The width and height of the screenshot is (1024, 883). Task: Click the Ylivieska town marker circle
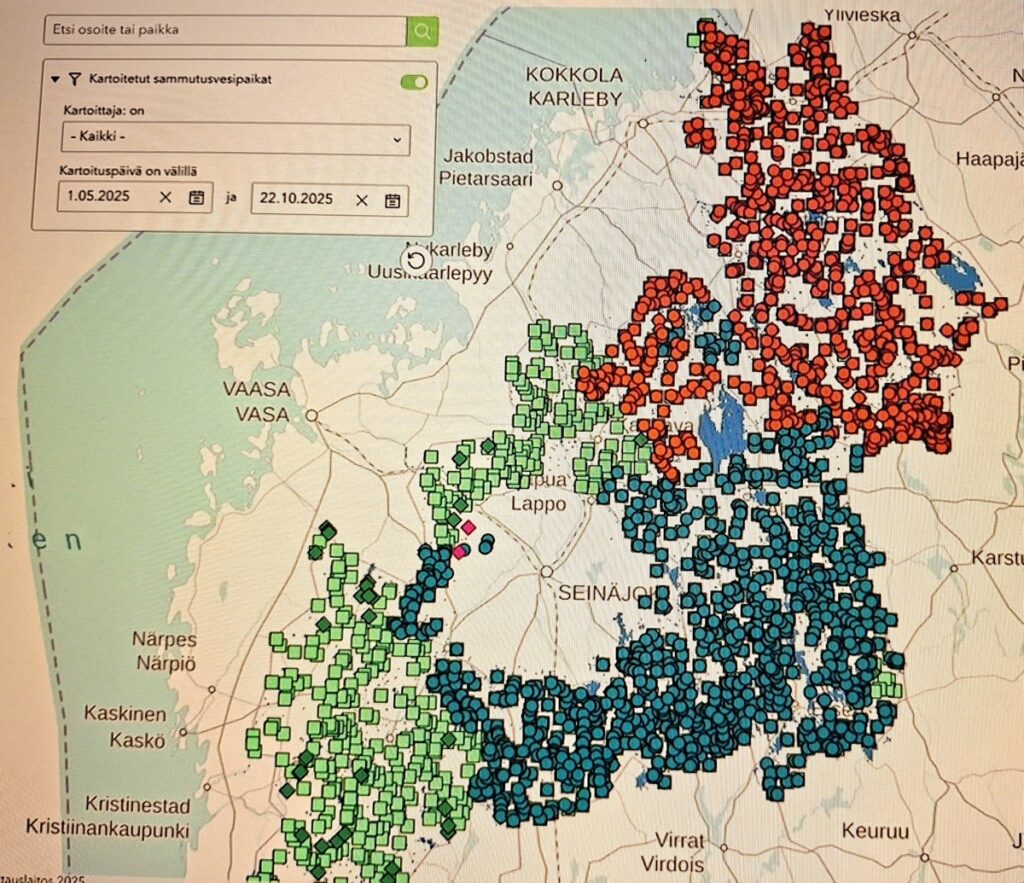coord(912,35)
